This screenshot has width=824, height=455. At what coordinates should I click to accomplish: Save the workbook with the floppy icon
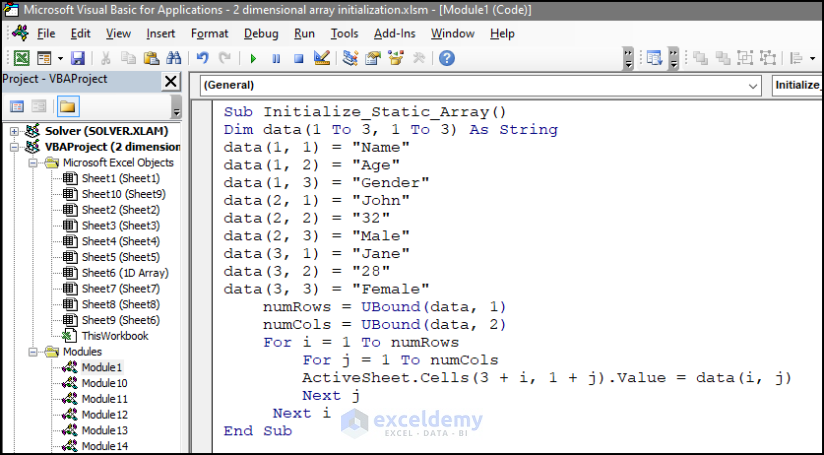click(x=78, y=58)
